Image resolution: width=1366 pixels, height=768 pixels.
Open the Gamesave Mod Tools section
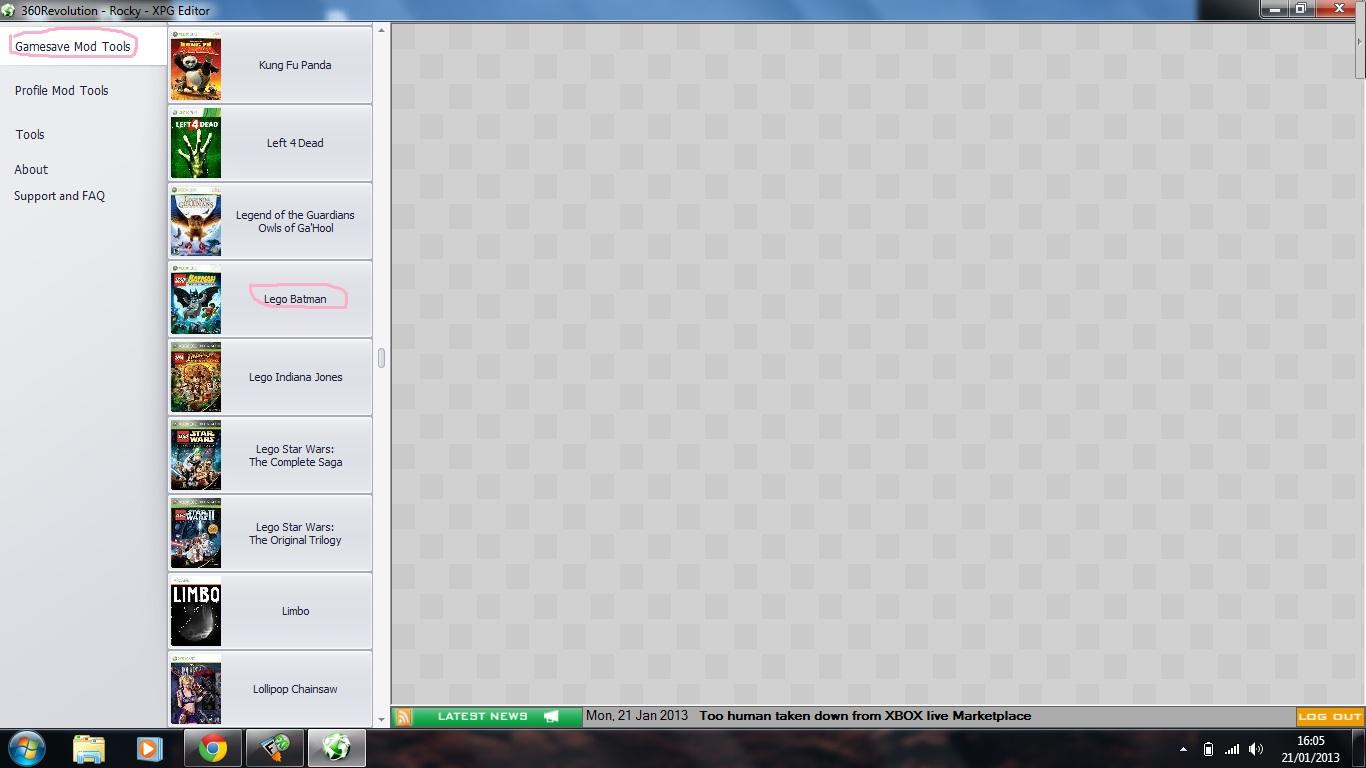(72, 46)
